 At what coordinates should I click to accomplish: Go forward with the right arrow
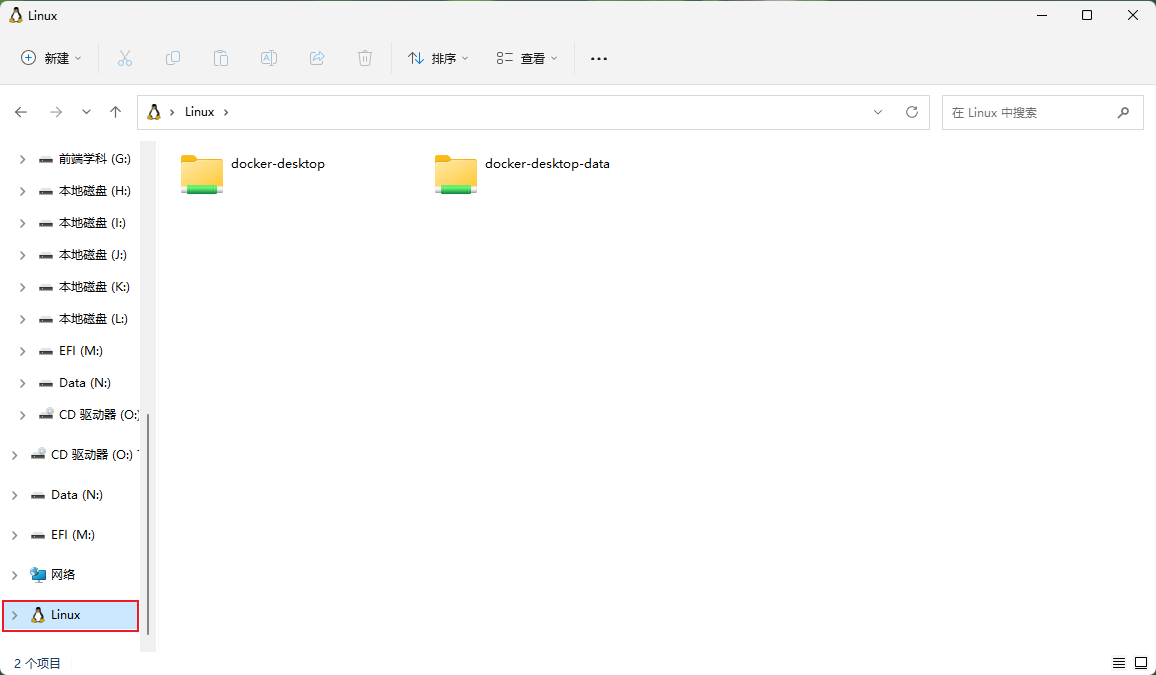tap(56, 112)
